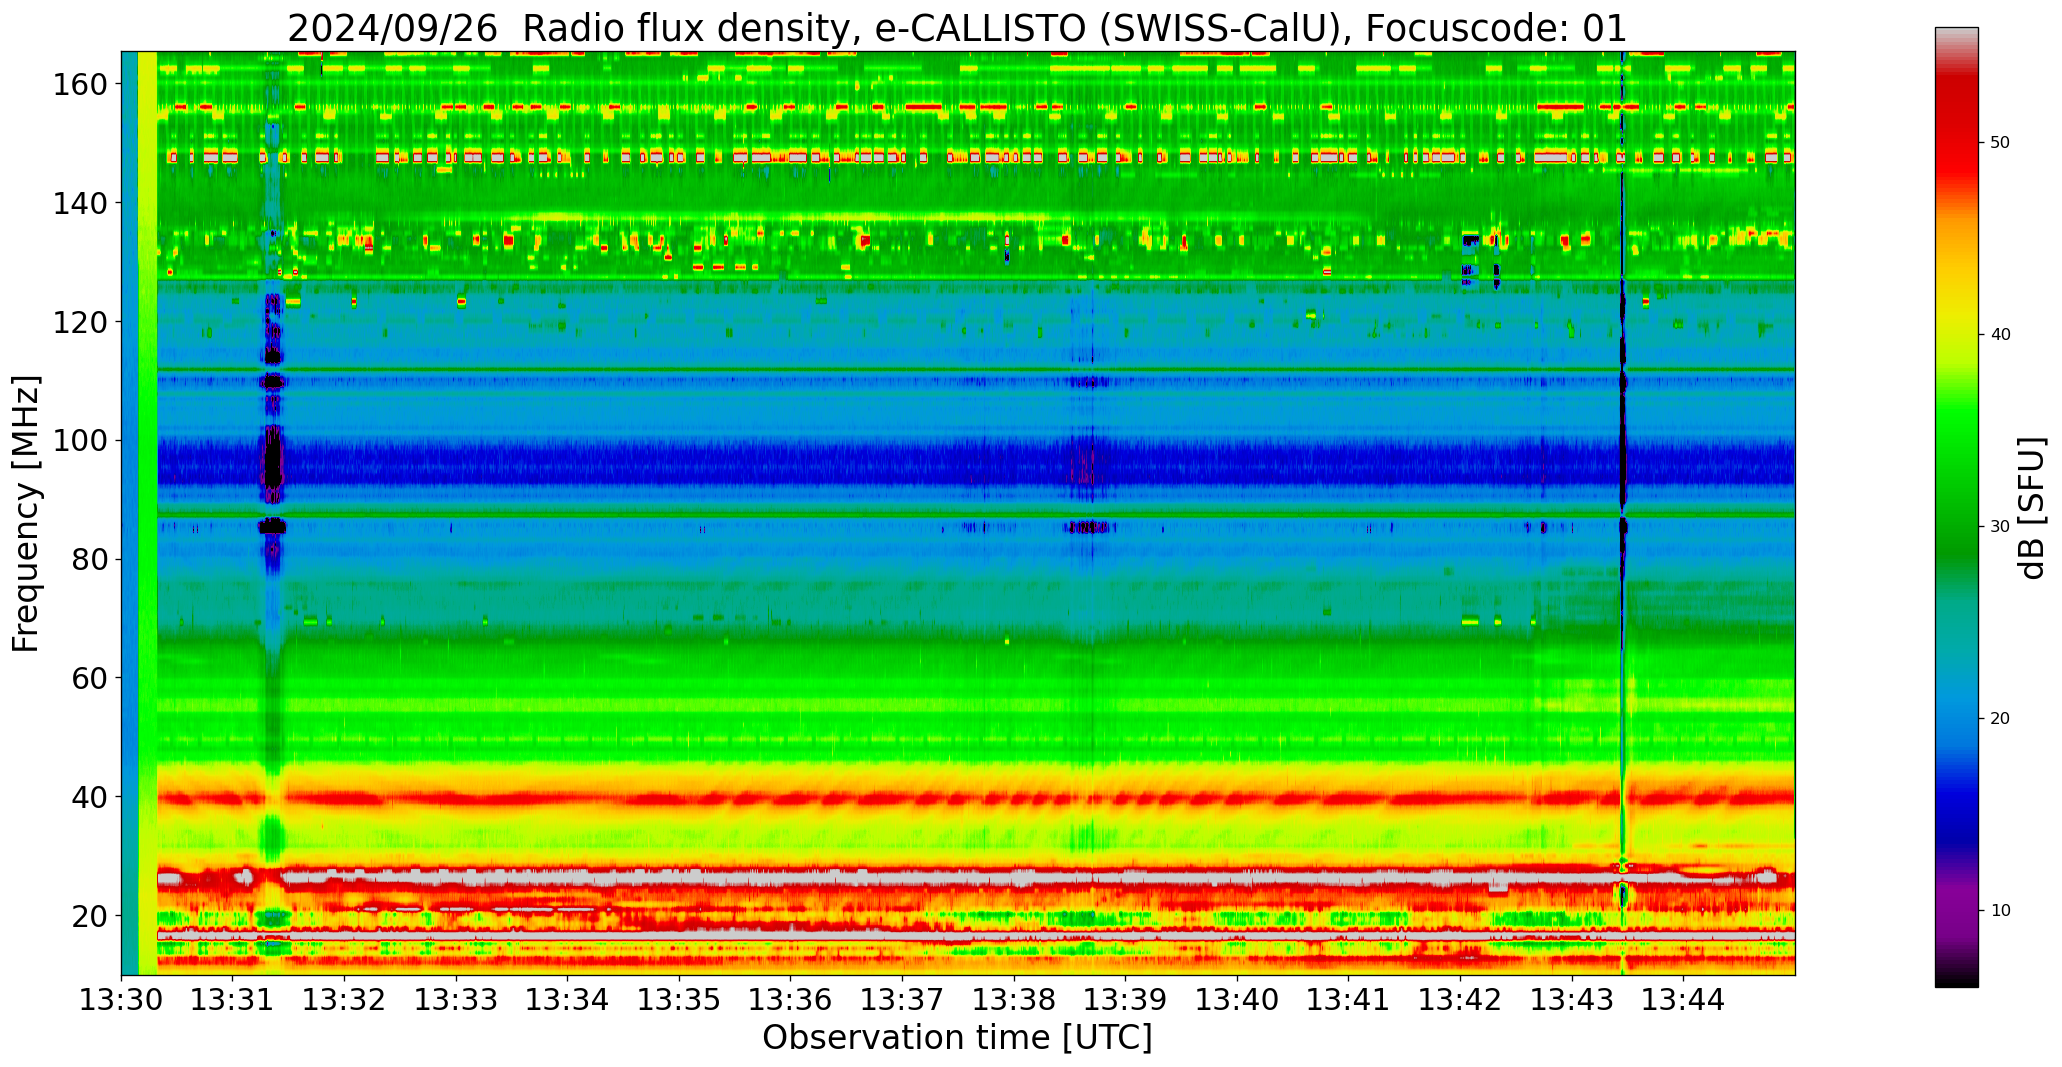Click the 100 frequency tick label
The height and width of the screenshot is (1067, 2062).
[x=81, y=440]
